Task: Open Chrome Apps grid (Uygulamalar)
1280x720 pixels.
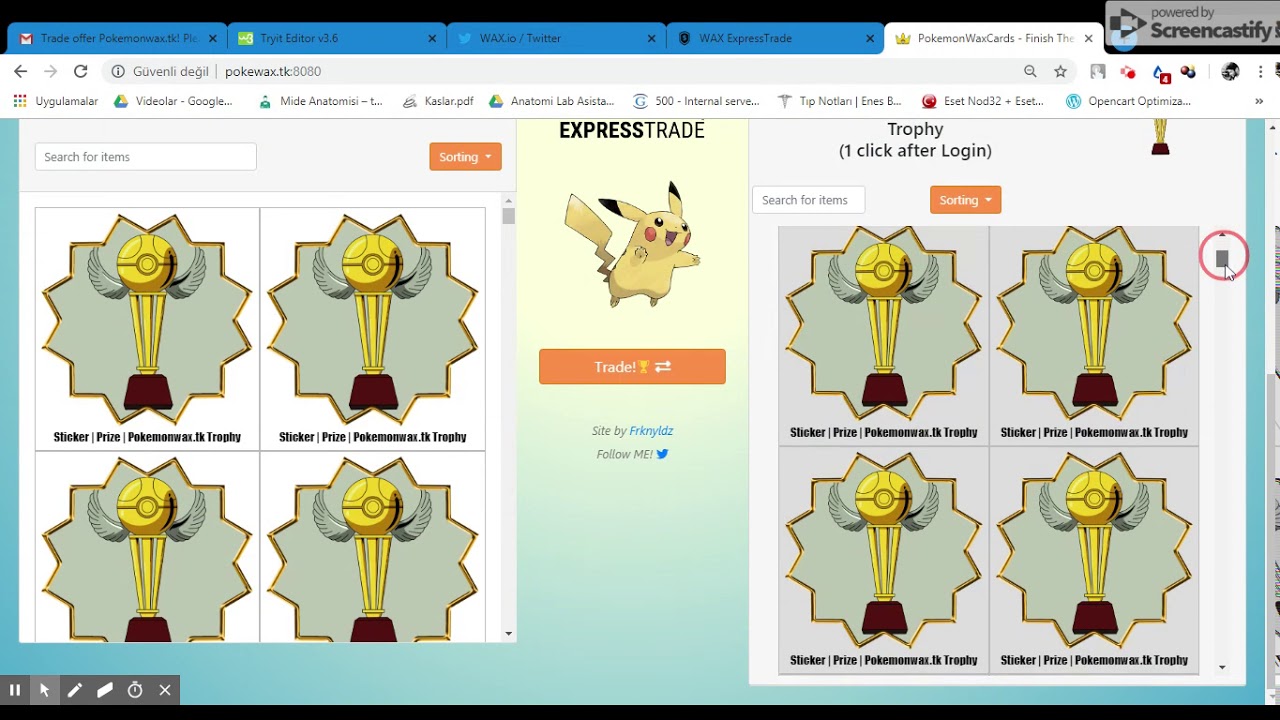Action: [x=56, y=101]
